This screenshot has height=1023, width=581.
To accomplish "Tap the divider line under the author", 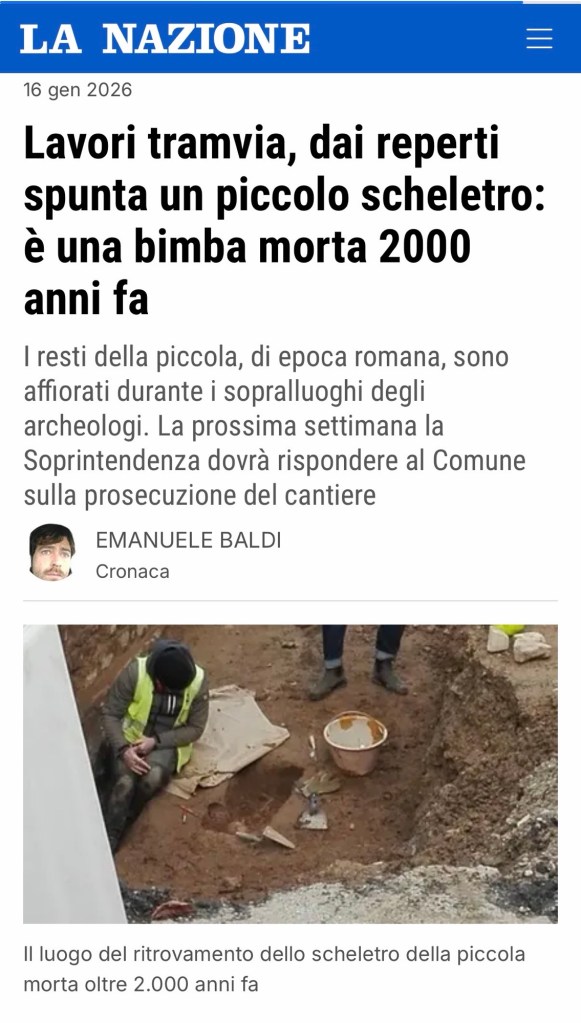I will coord(290,600).
